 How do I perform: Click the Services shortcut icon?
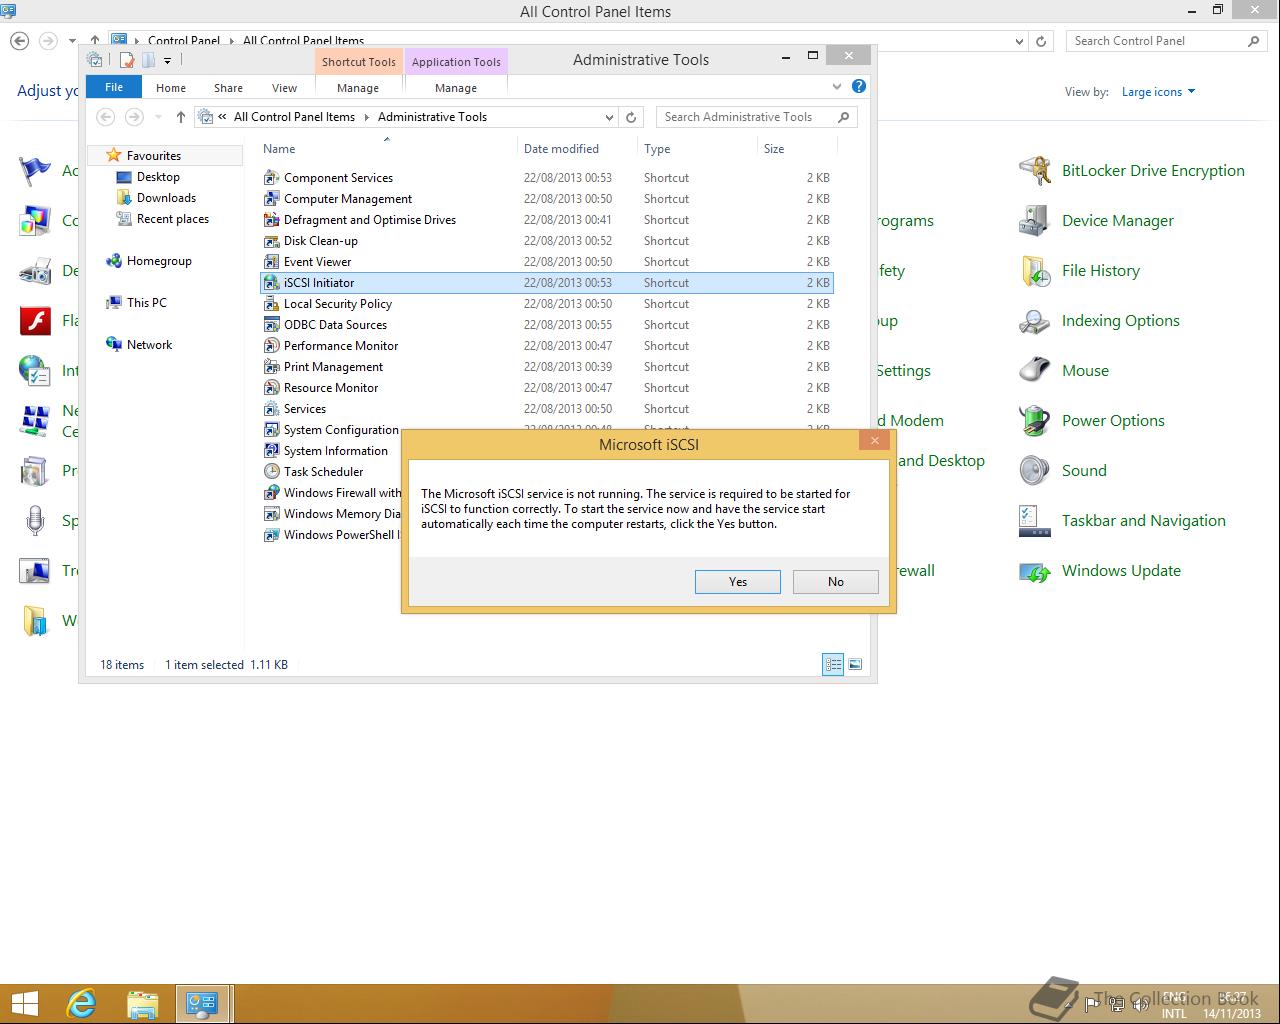[x=271, y=408]
